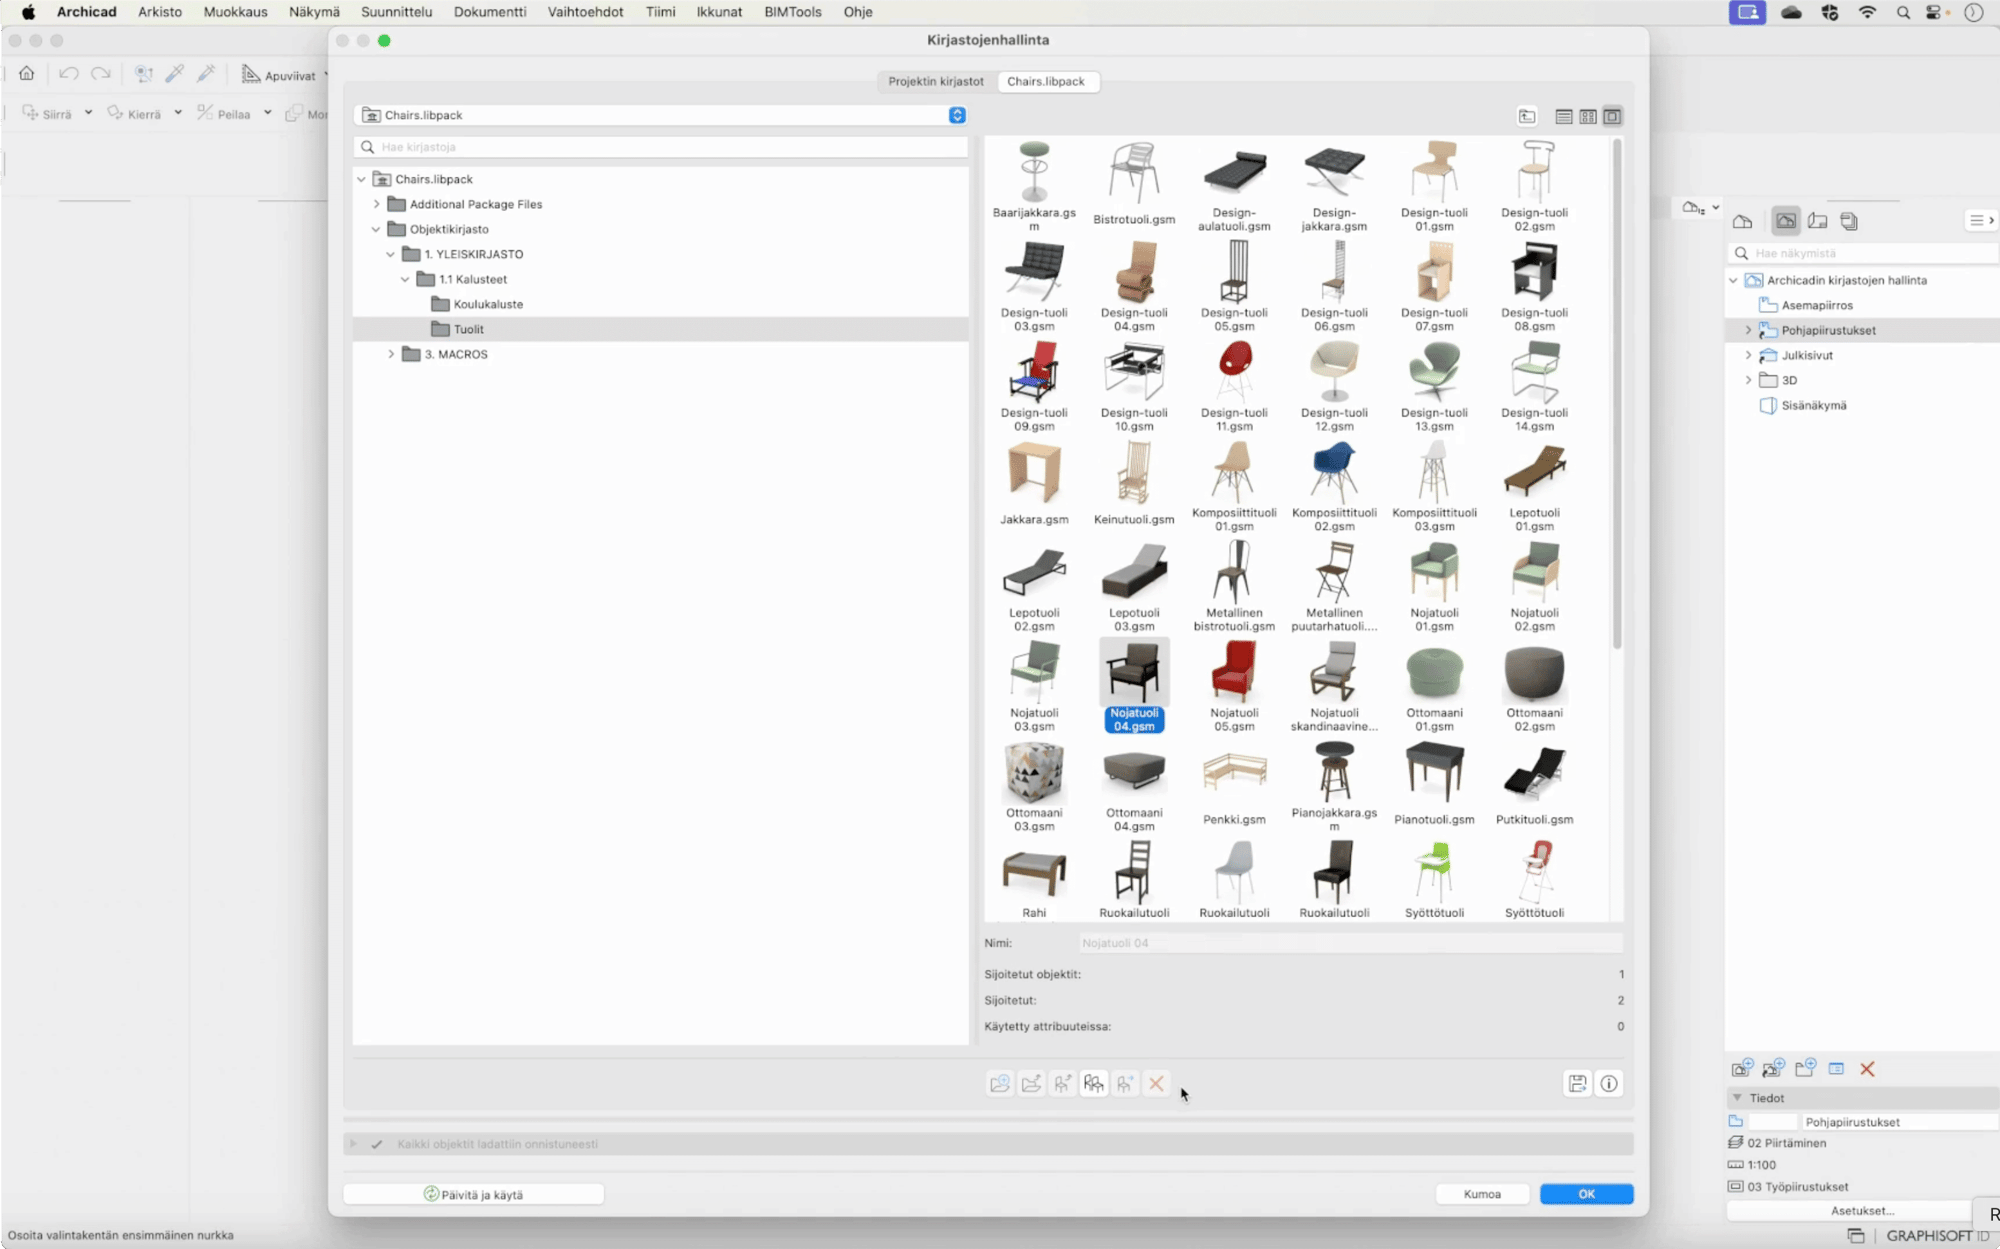
Task: Click the Kumoa cancel button
Action: click(1482, 1194)
